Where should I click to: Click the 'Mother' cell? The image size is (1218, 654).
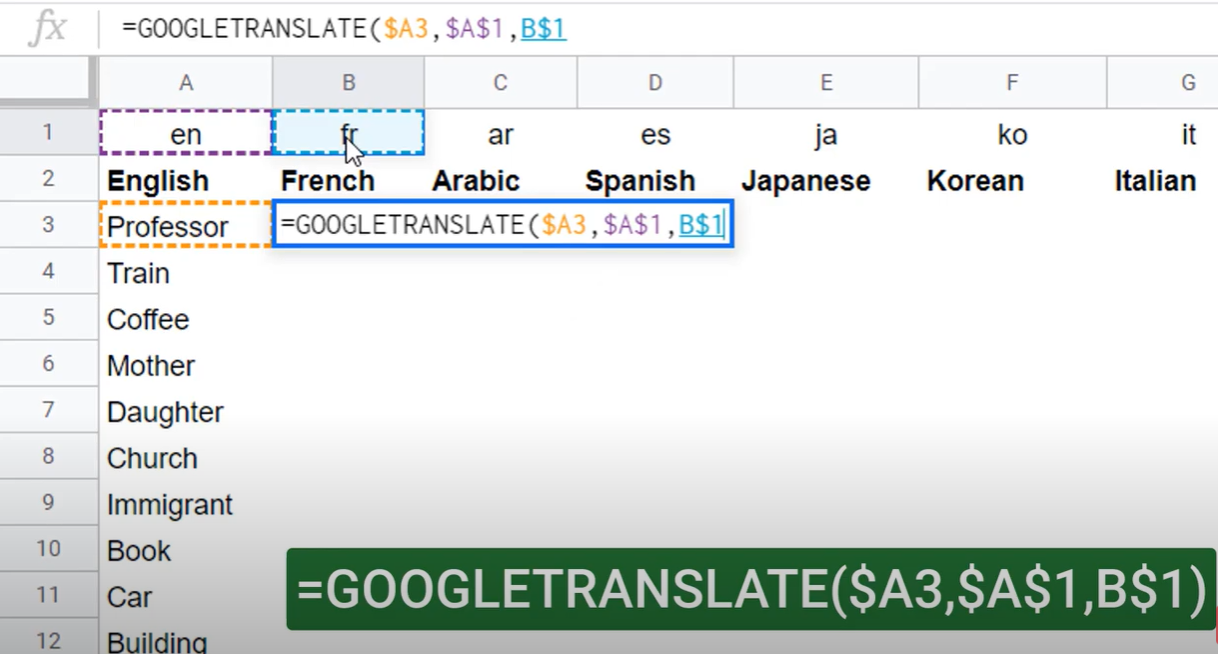(186, 365)
